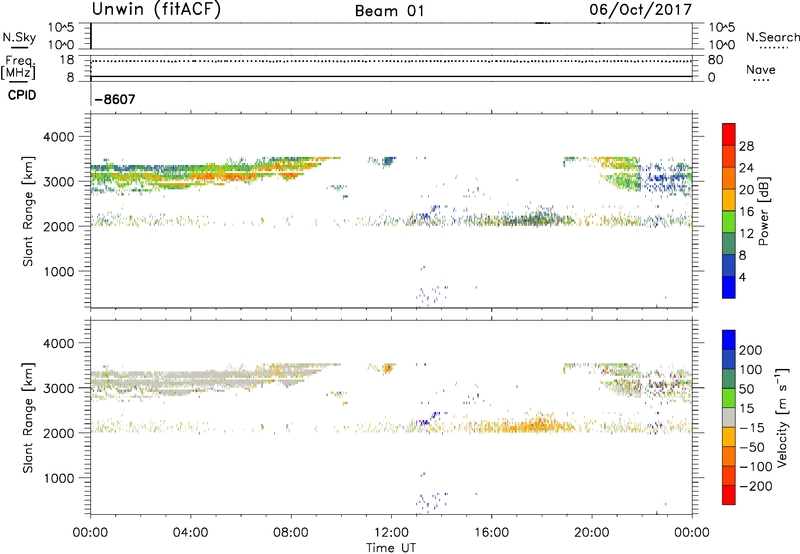Click the '1000' tick label on the velocity panel
The height and width of the screenshot is (554, 800).
click(59, 478)
